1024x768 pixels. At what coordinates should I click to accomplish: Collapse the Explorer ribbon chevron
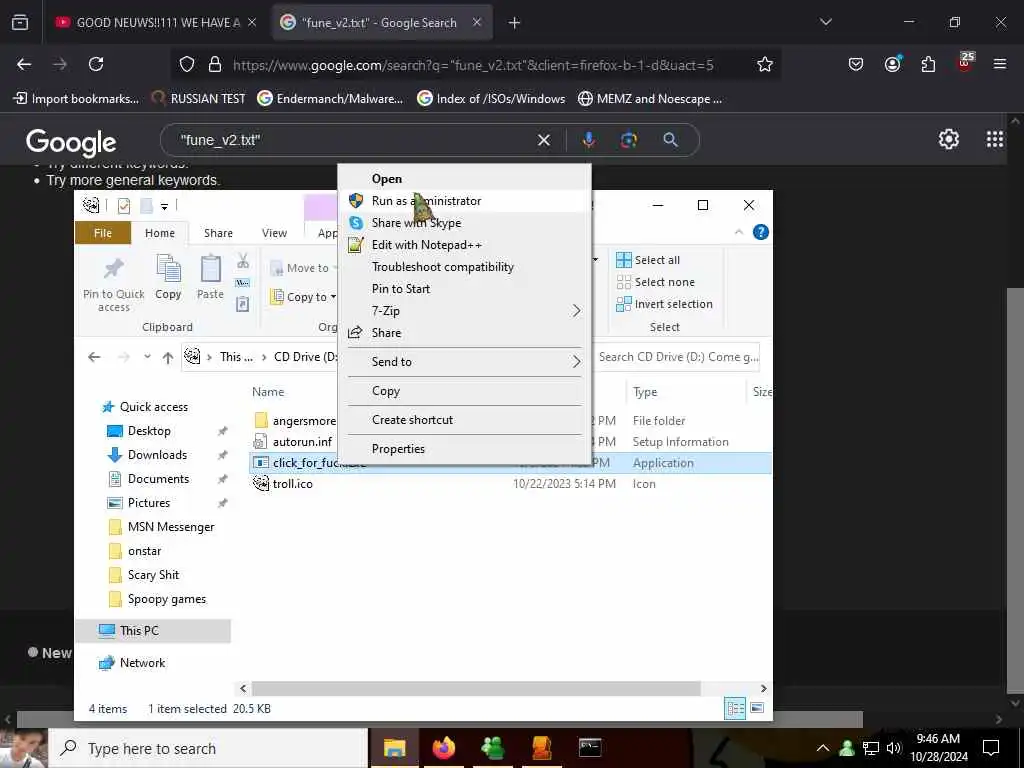(739, 232)
